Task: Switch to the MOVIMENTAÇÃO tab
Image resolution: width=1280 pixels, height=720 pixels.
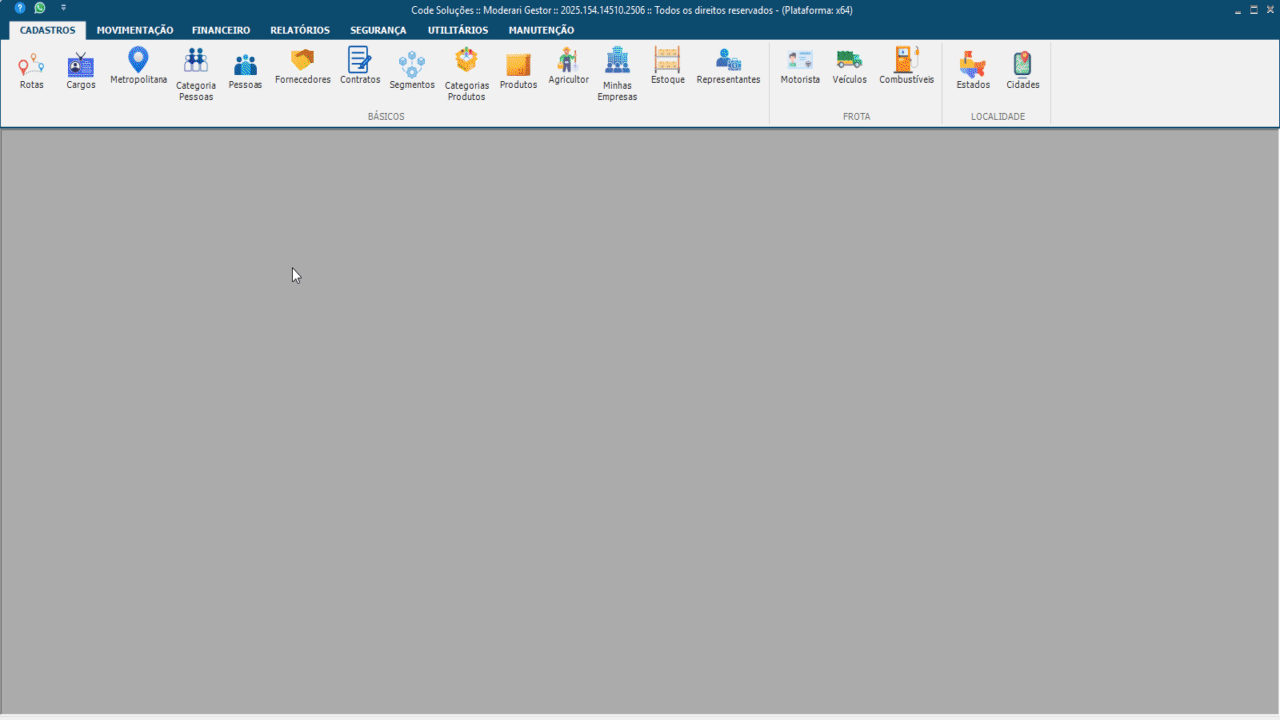Action: coord(135,30)
